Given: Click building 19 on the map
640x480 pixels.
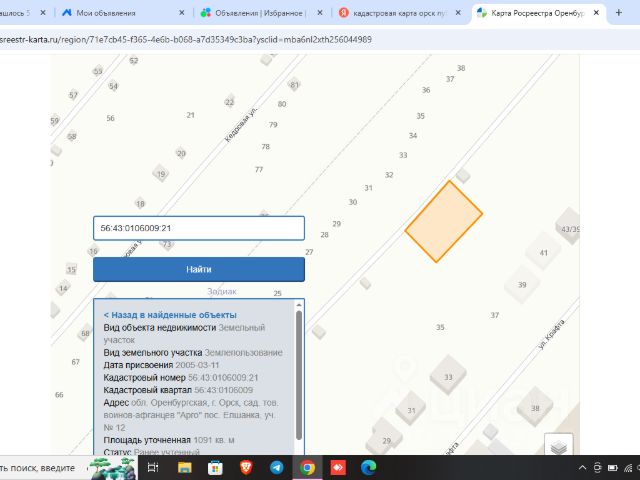Looking at the screenshot, I should (x=161, y=174).
